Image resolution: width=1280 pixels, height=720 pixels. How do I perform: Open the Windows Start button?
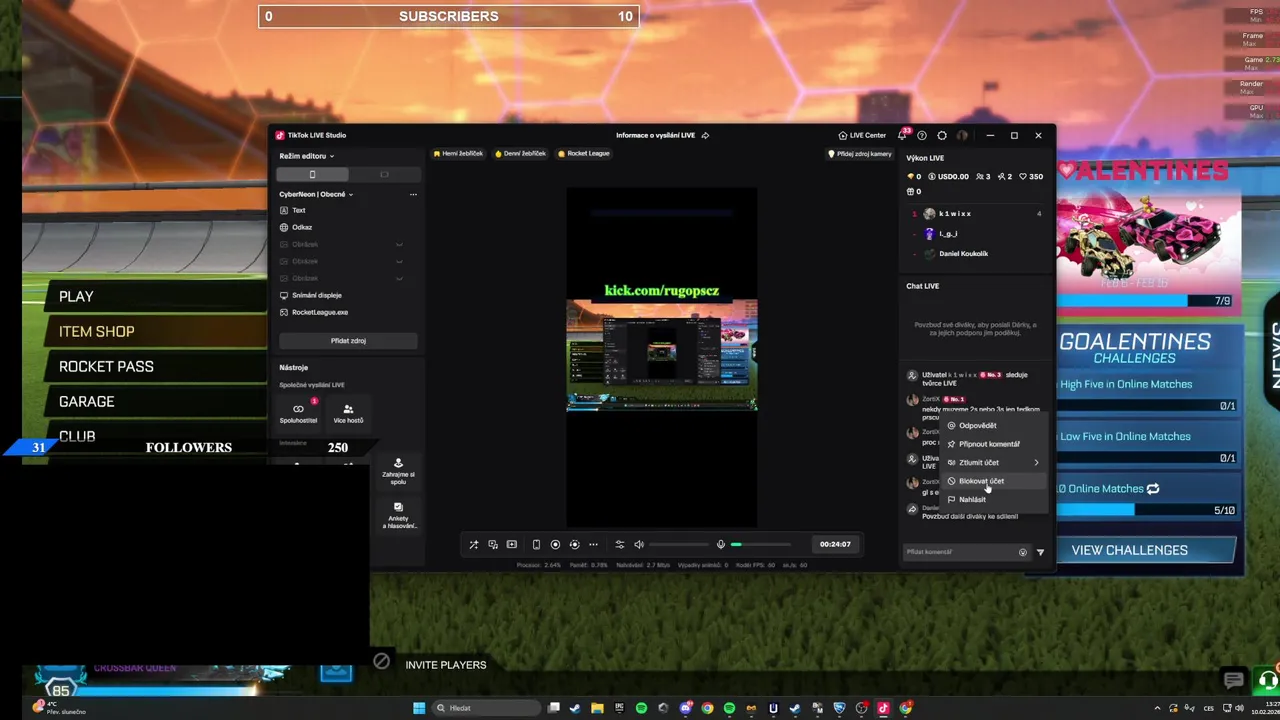coord(419,708)
